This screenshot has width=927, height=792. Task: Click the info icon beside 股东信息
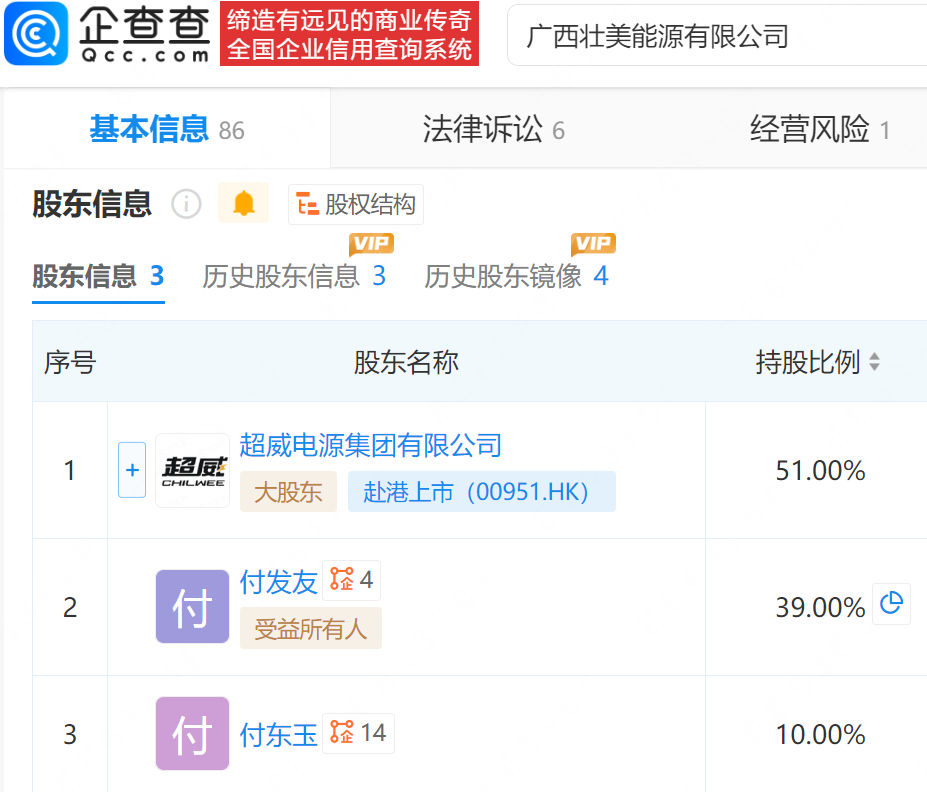[x=186, y=204]
